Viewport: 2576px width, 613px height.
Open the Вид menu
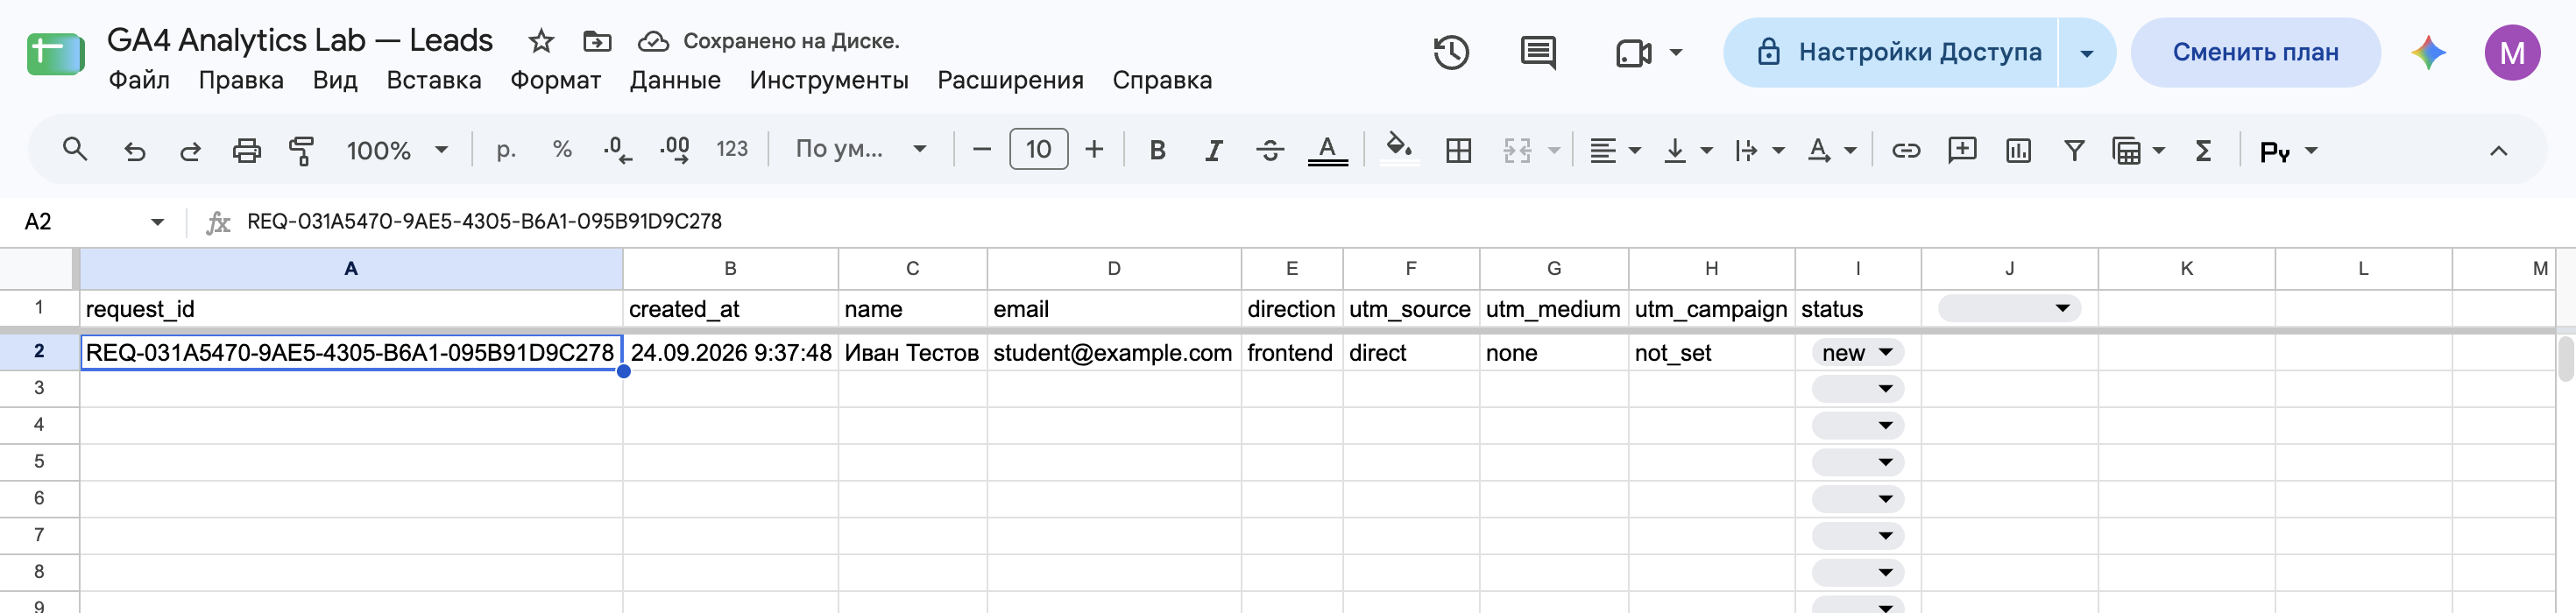pos(335,80)
